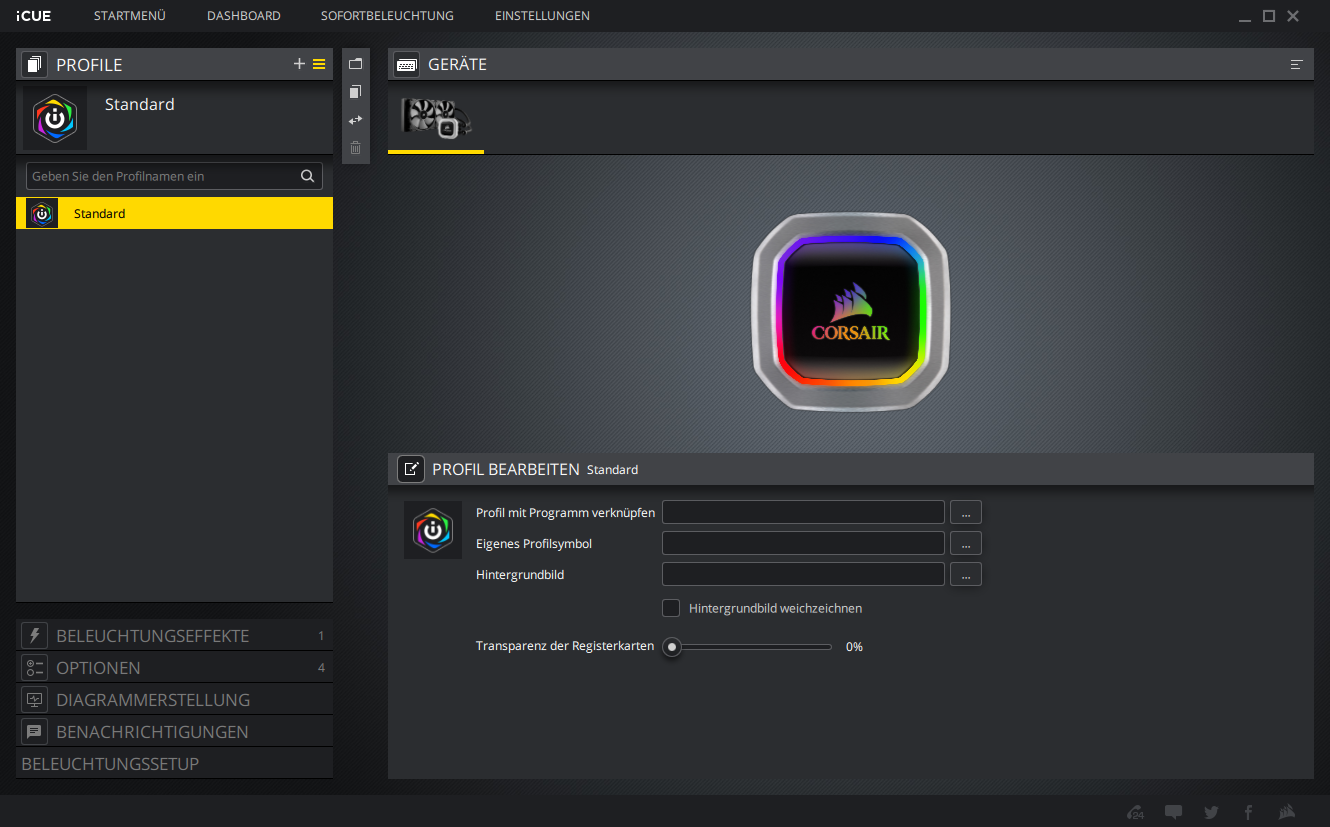1330x827 pixels.
Task: Click the large Standard profile icon
Action: 55,118
